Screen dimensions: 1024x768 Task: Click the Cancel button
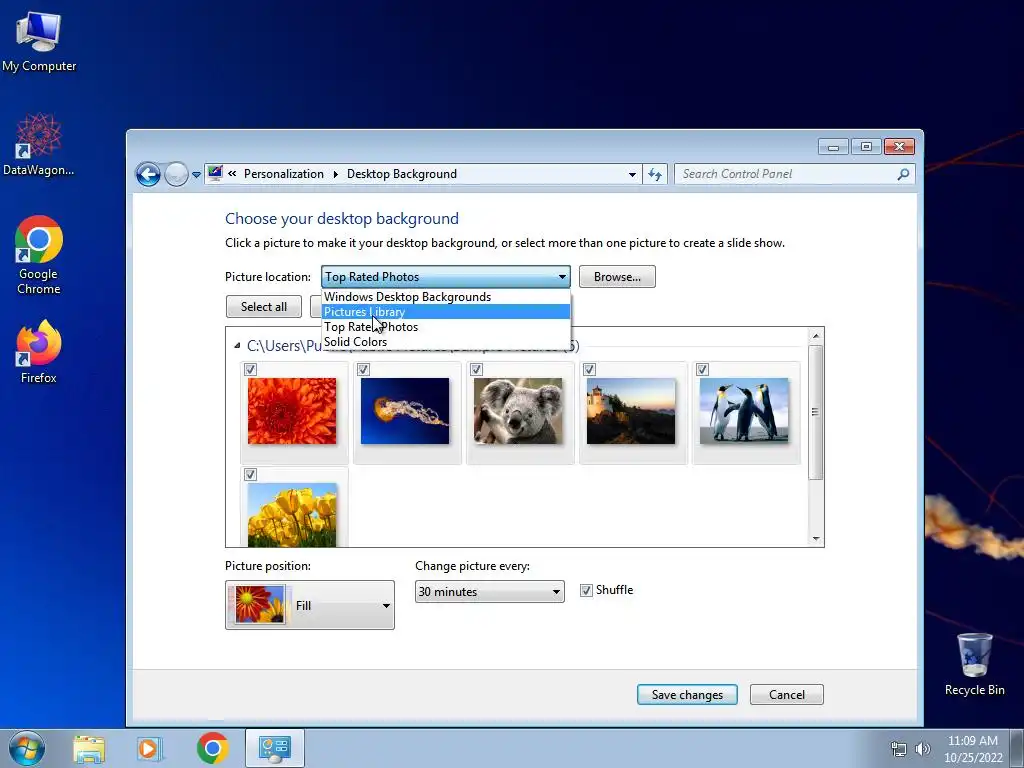787,695
